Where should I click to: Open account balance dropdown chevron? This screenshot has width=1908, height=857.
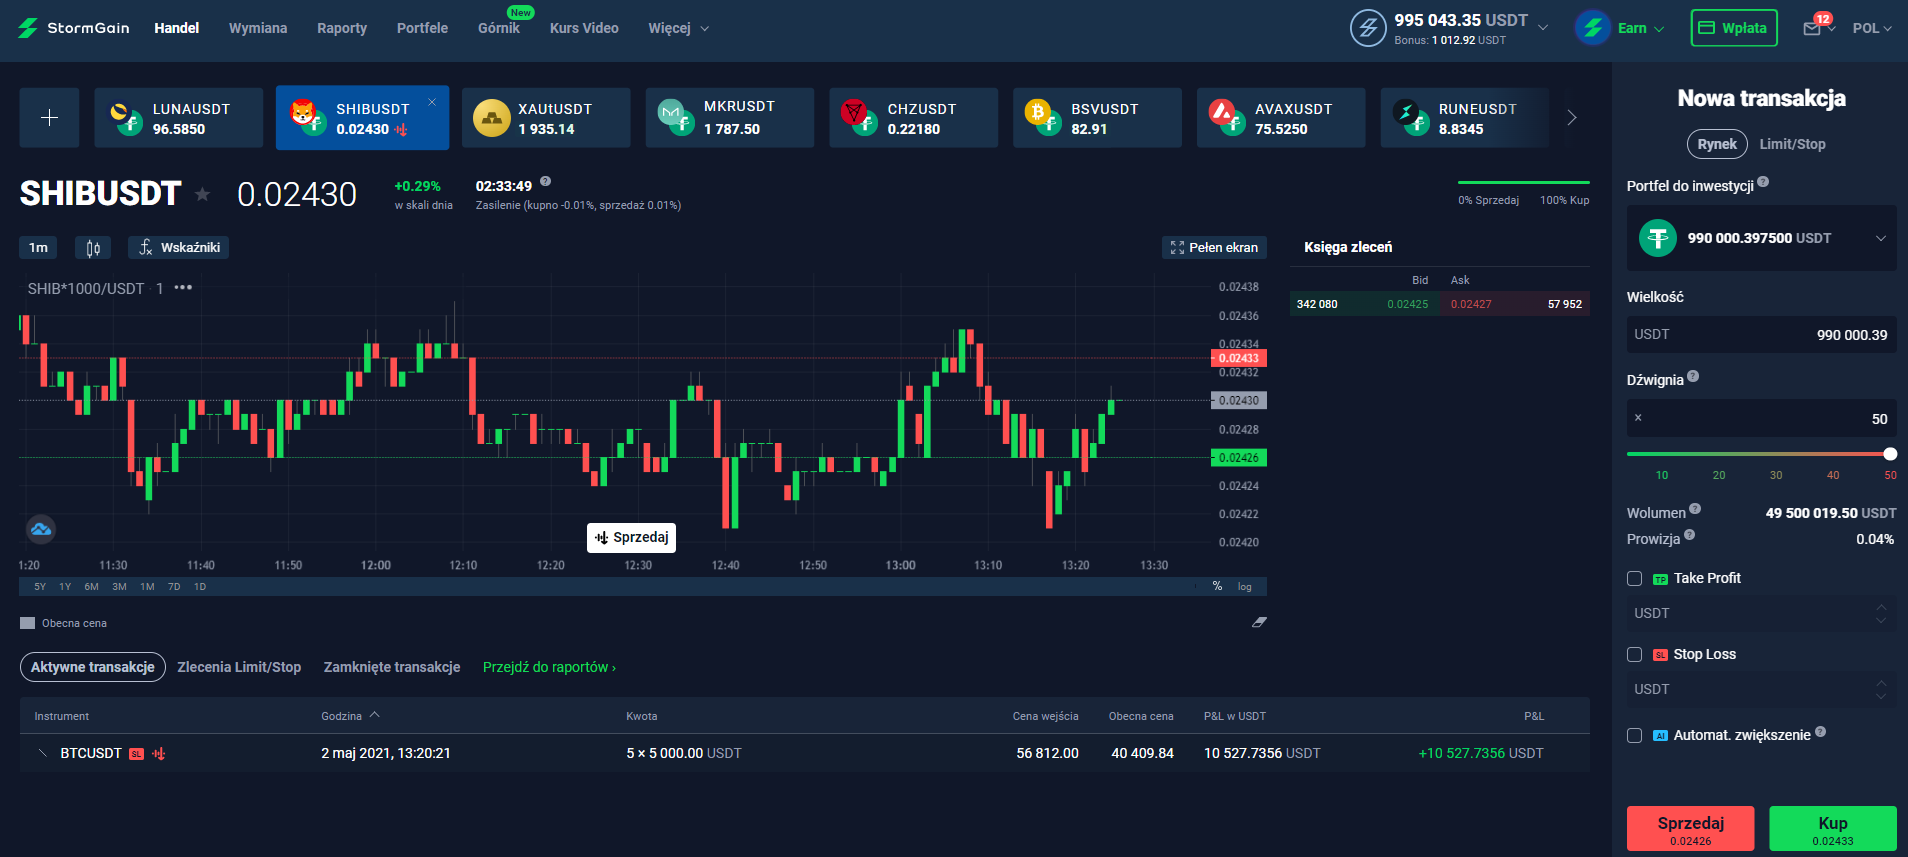click(1543, 28)
